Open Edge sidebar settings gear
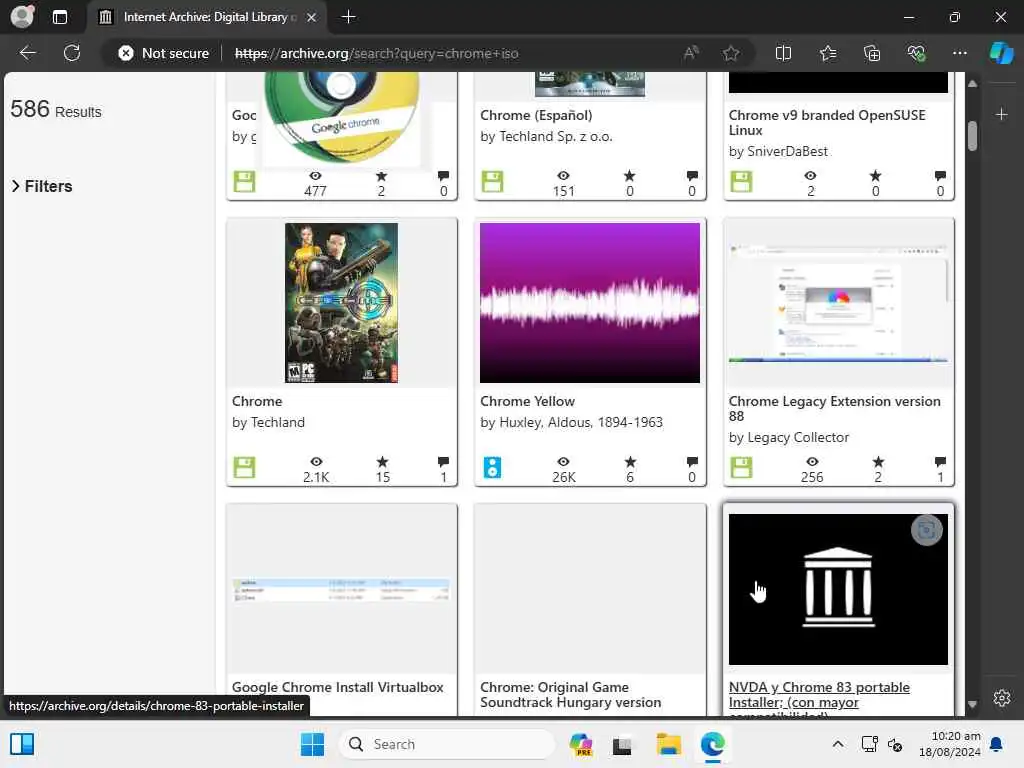Screen dimensions: 1024x768 pyautogui.click(x=1001, y=698)
